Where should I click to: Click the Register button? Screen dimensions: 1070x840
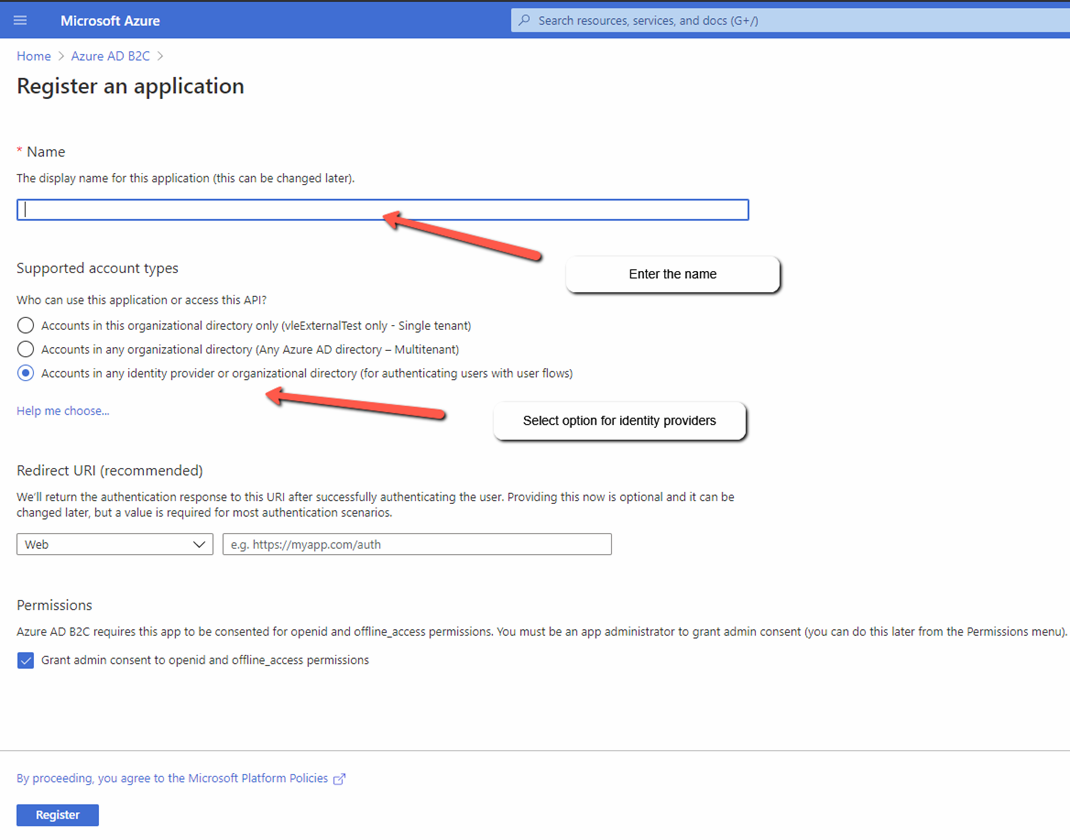pyautogui.click(x=57, y=815)
